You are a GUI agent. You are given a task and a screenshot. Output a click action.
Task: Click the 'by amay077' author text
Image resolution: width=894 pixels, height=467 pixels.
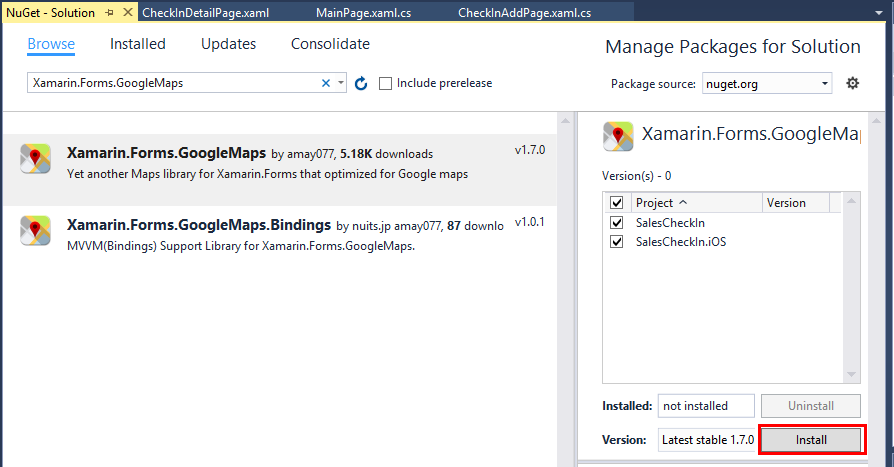click(x=303, y=154)
